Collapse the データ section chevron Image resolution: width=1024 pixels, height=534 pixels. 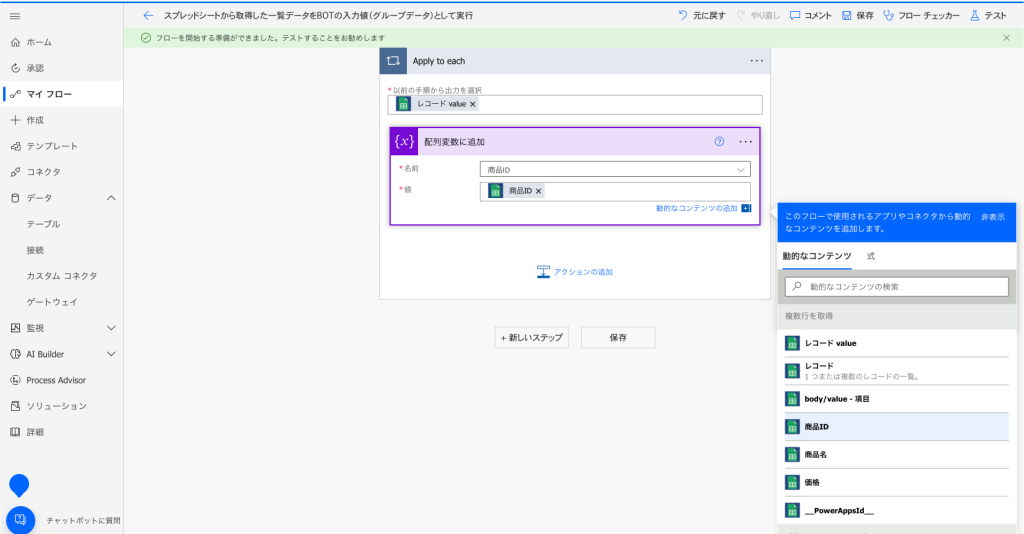pyautogui.click(x=111, y=198)
